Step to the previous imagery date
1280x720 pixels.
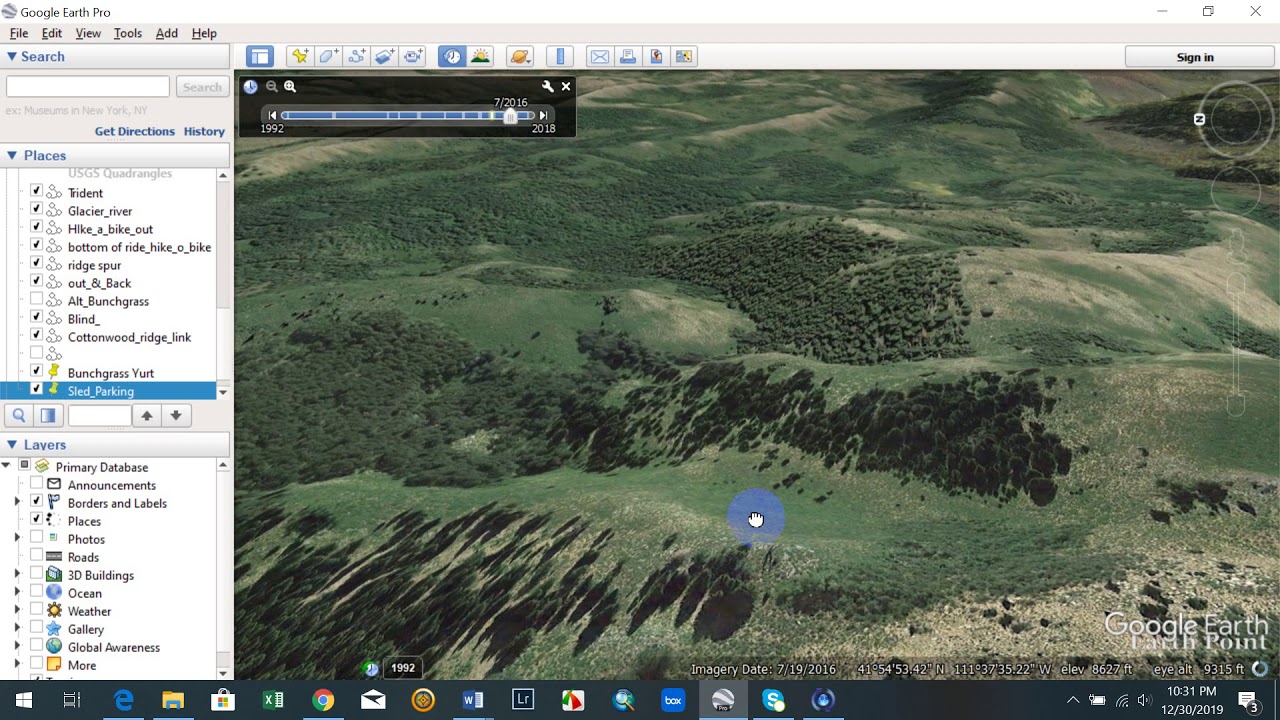(272, 115)
